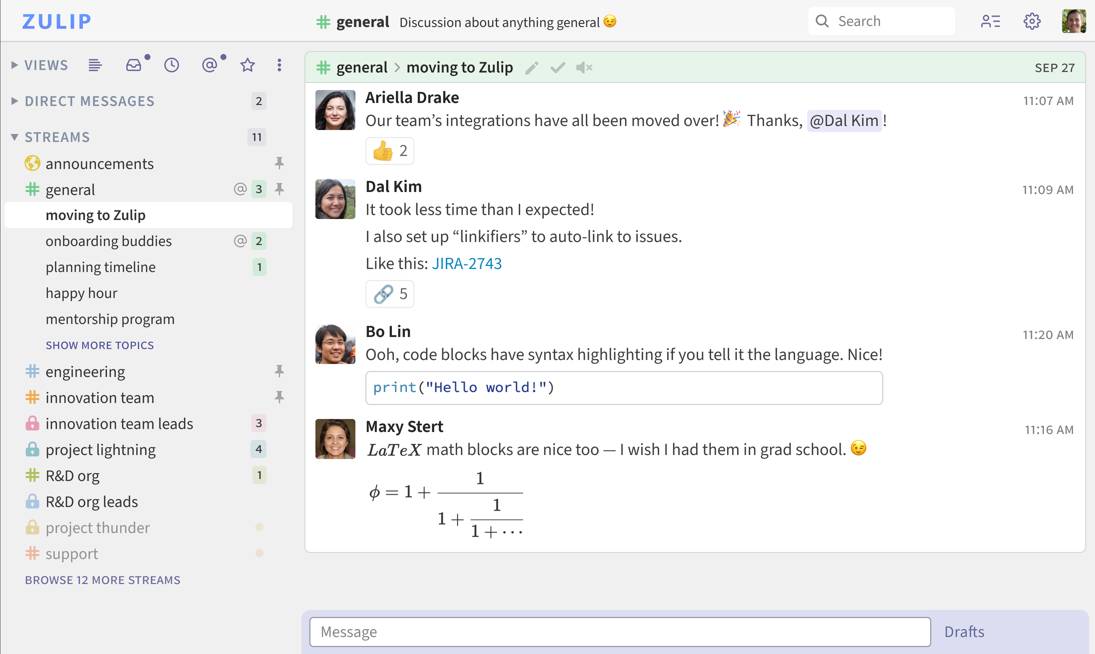The image size is (1095, 654).
Task: Mark the topic resolved with the checkmark
Action: 558,67
